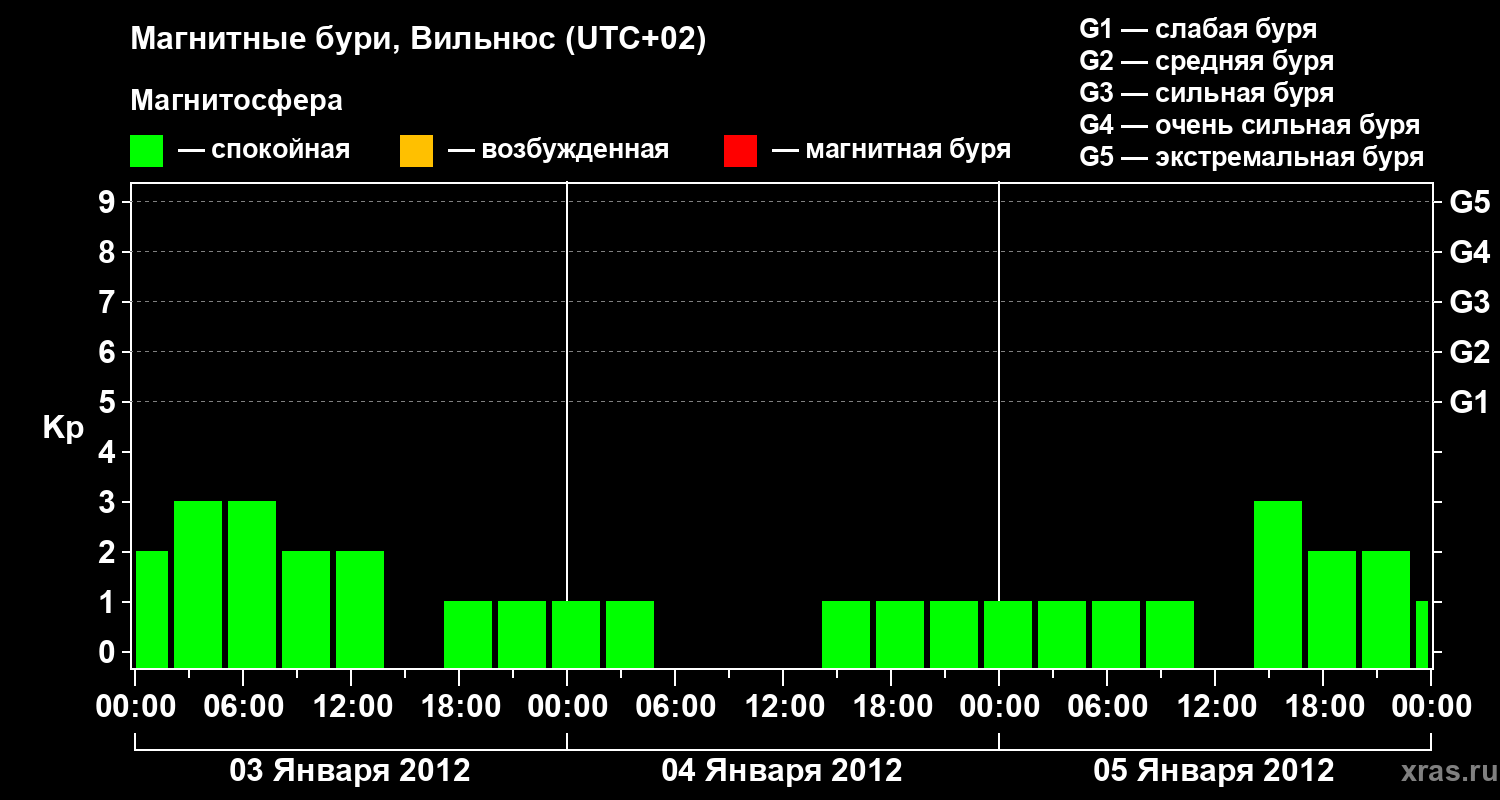1500x800 pixels.
Task: Select the 'G1 — слабая буря' description
Action: click(1198, 29)
